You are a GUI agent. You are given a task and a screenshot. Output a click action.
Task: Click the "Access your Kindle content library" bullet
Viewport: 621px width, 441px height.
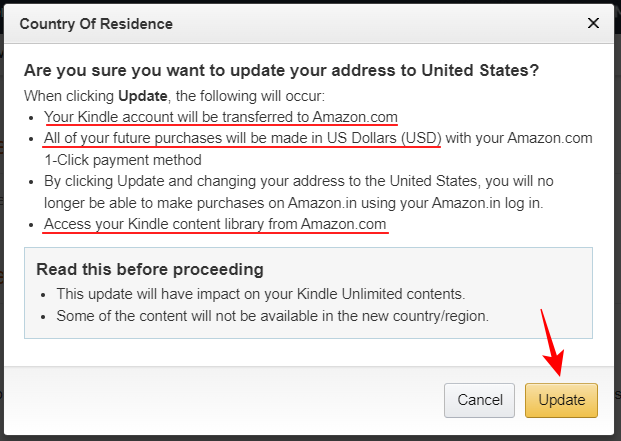coord(214,225)
